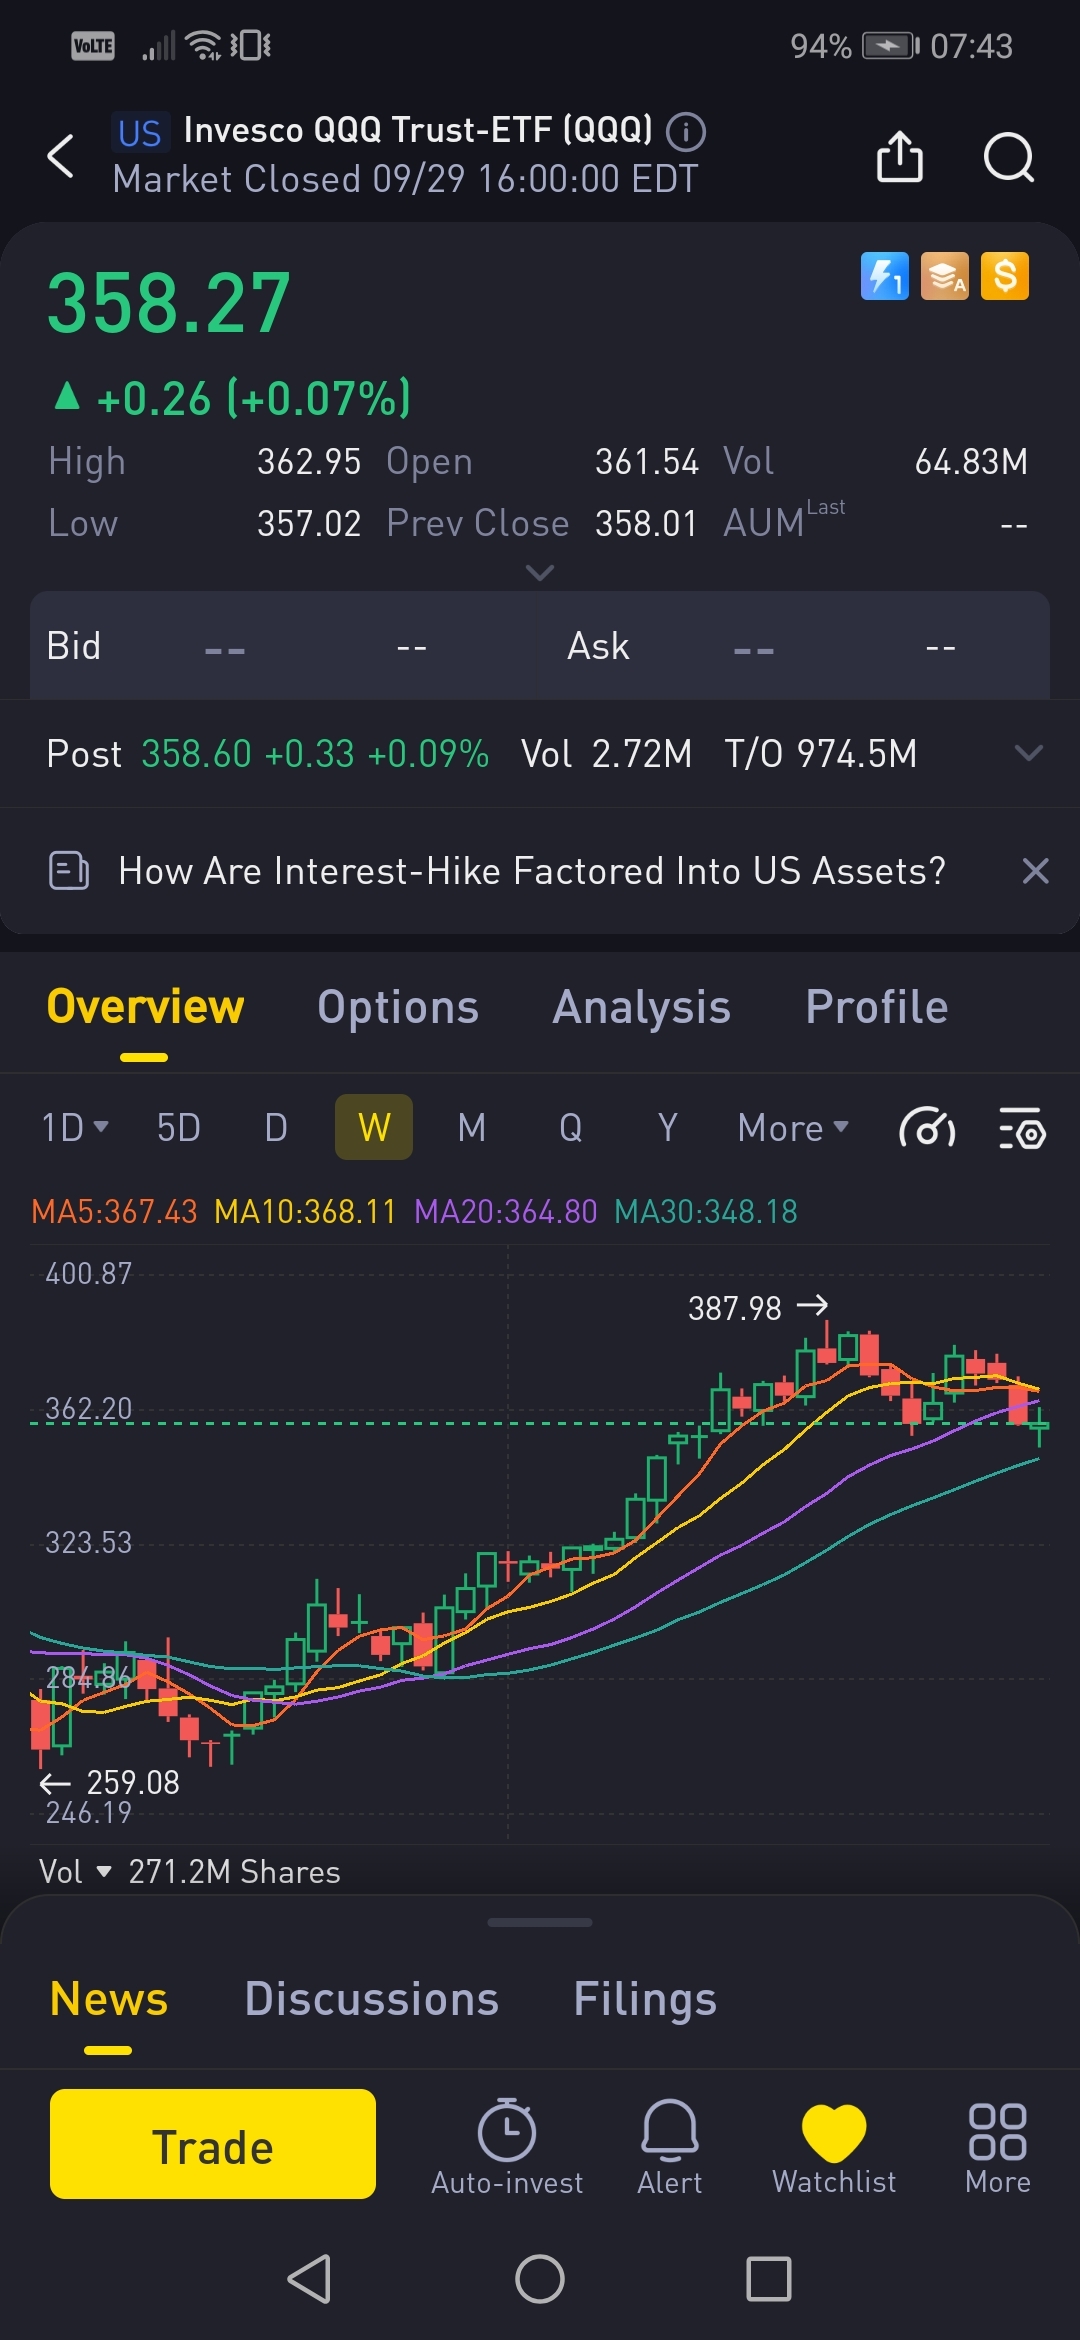Set a price Alert bell

pos(669,2145)
